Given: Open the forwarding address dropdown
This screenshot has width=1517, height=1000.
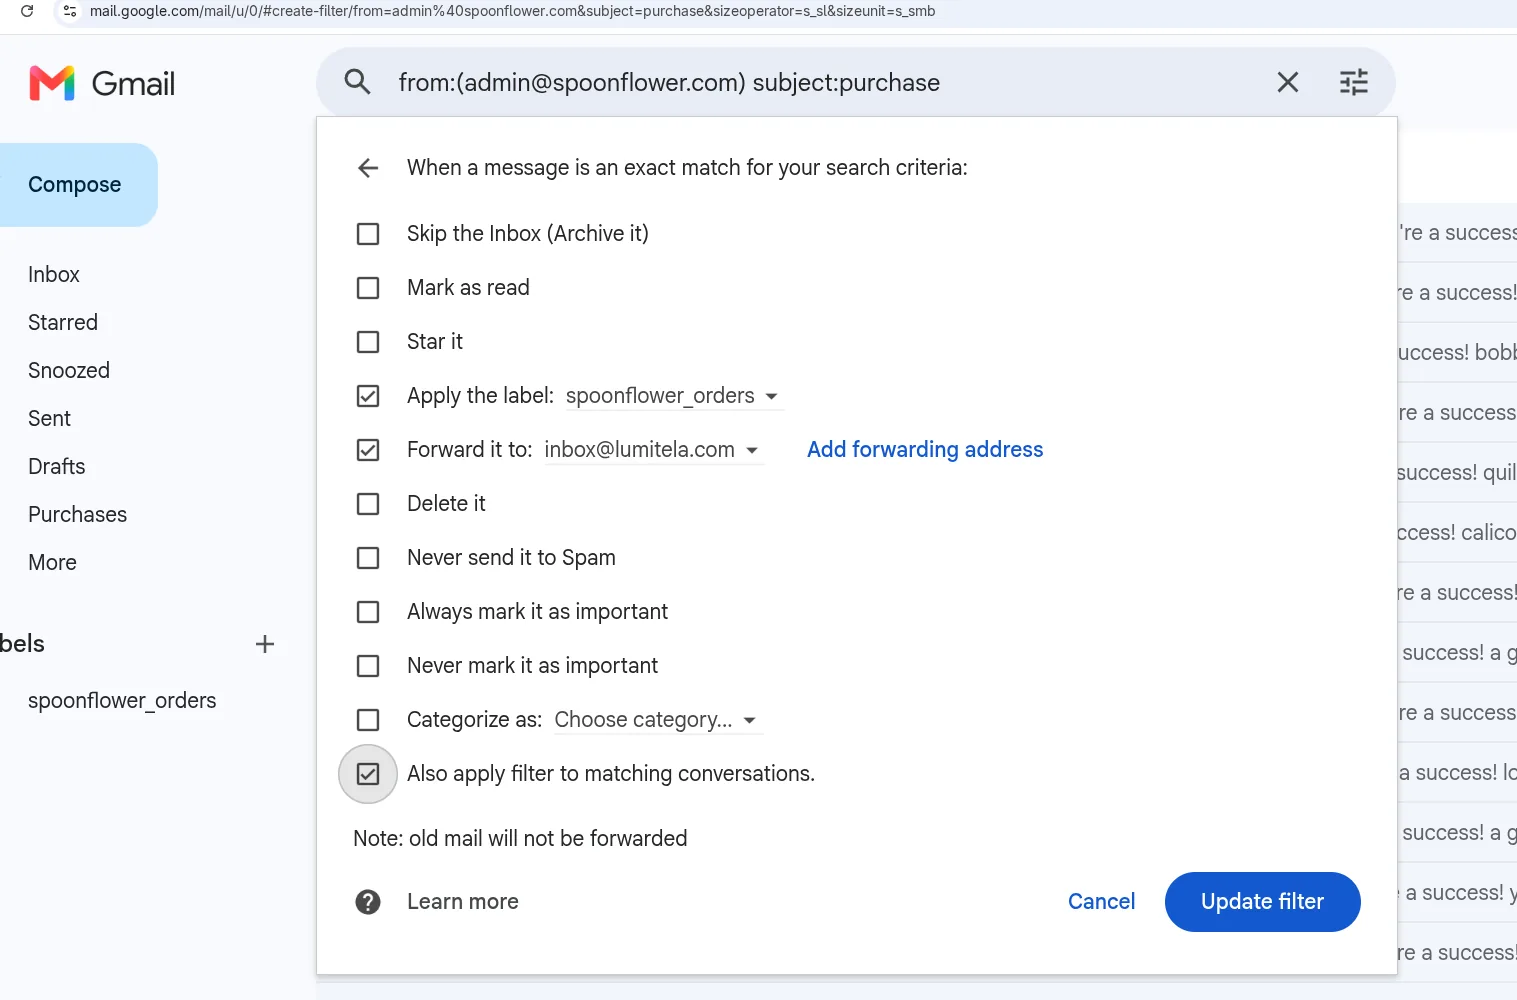Looking at the screenshot, I should point(653,450).
